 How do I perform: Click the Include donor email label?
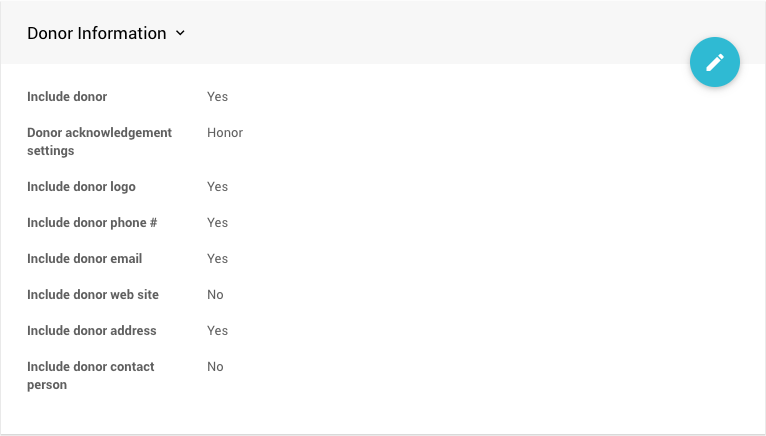point(84,259)
